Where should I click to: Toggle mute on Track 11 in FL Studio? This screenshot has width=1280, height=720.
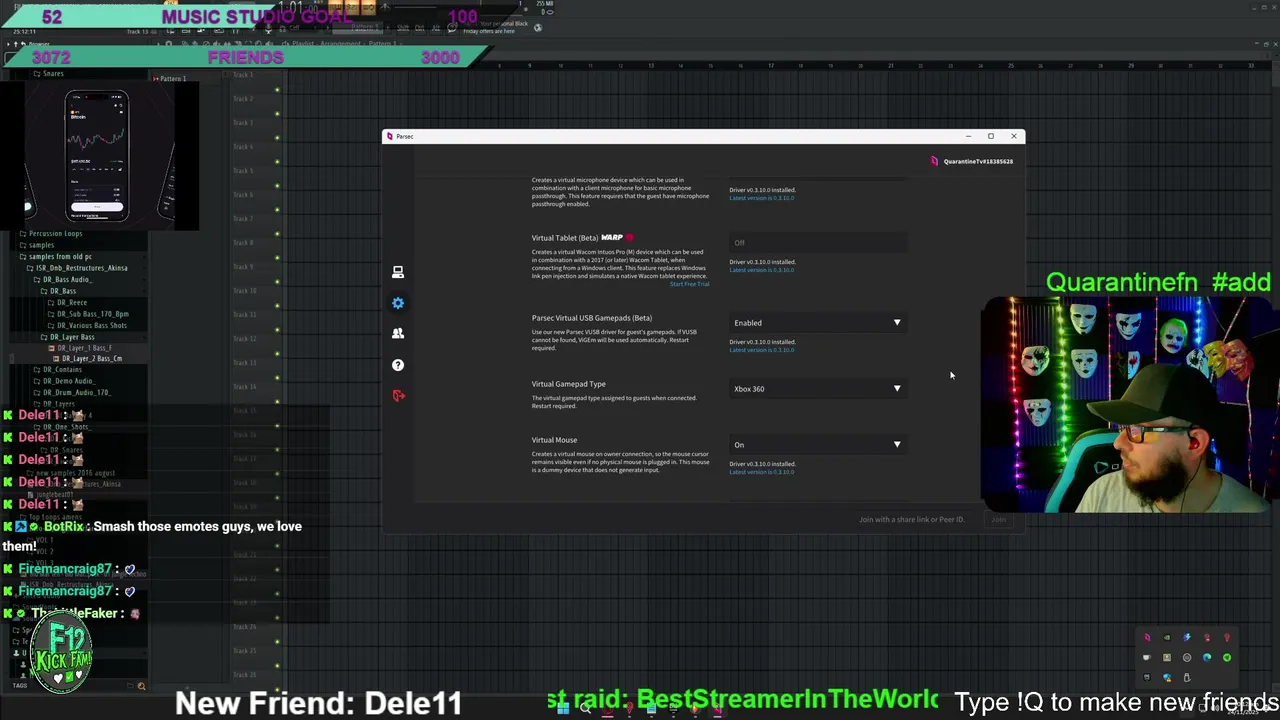click(x=277, y=330)
